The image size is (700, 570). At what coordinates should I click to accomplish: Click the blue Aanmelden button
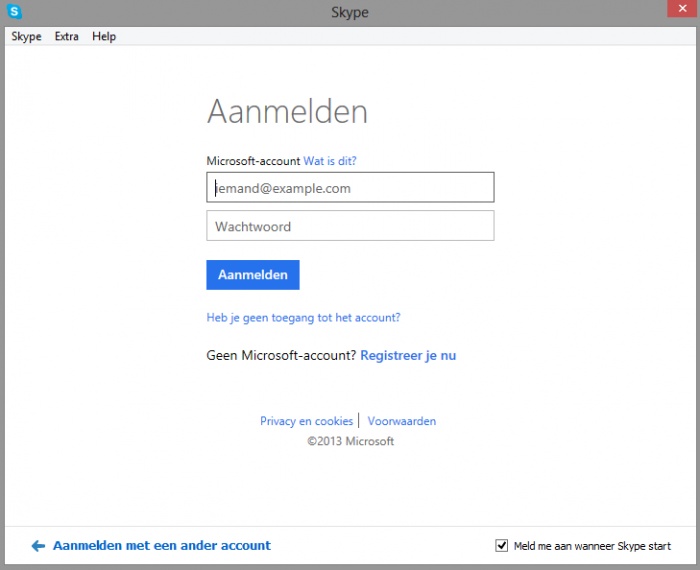click(x=253, y=275)
